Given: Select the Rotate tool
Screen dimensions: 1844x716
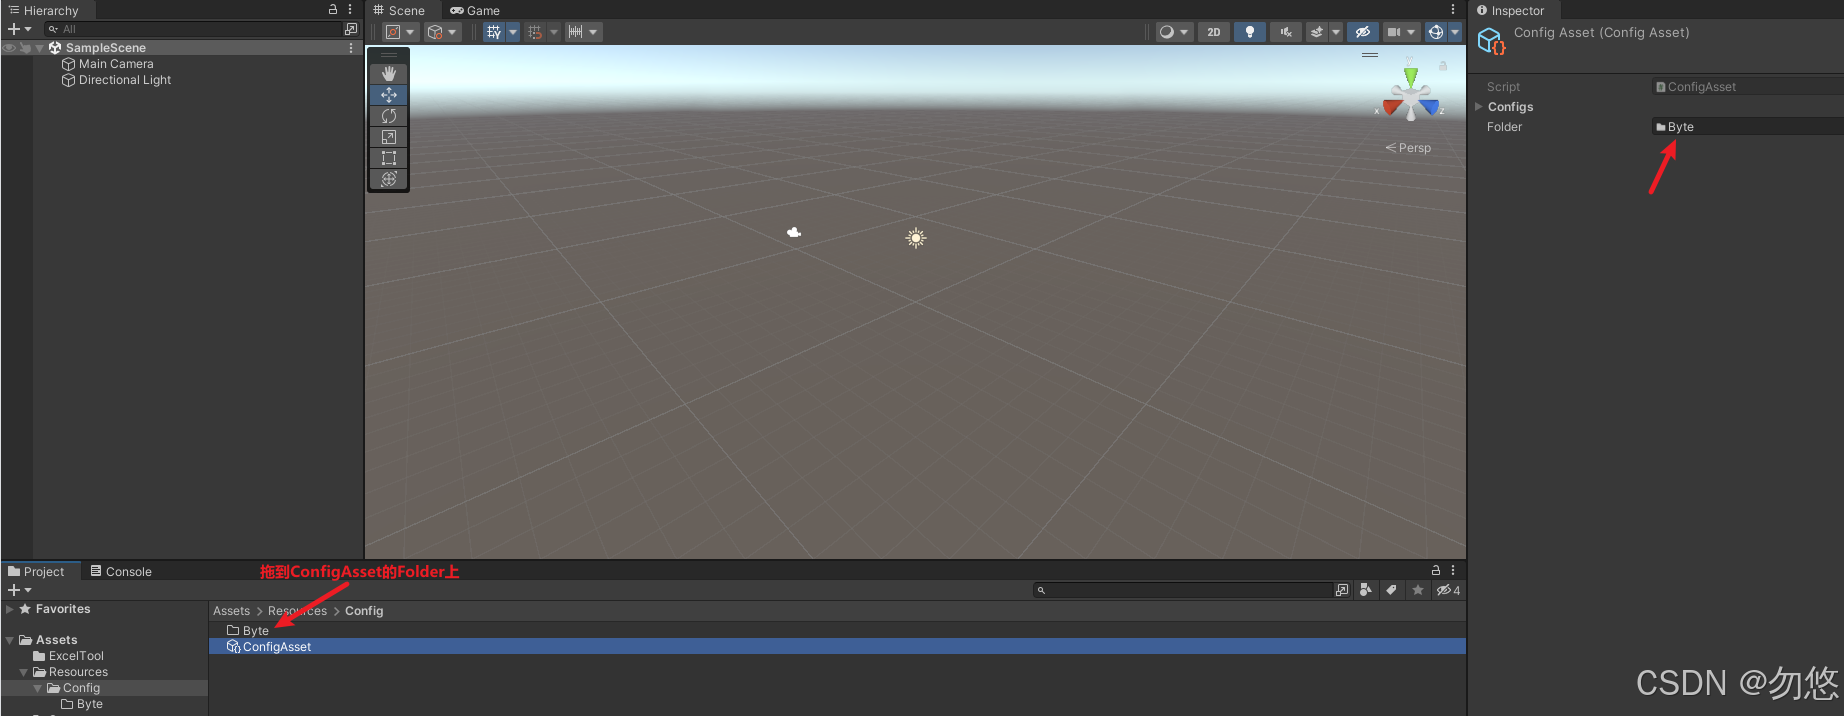Looking at the screenshot, I should tap(389, 116).
